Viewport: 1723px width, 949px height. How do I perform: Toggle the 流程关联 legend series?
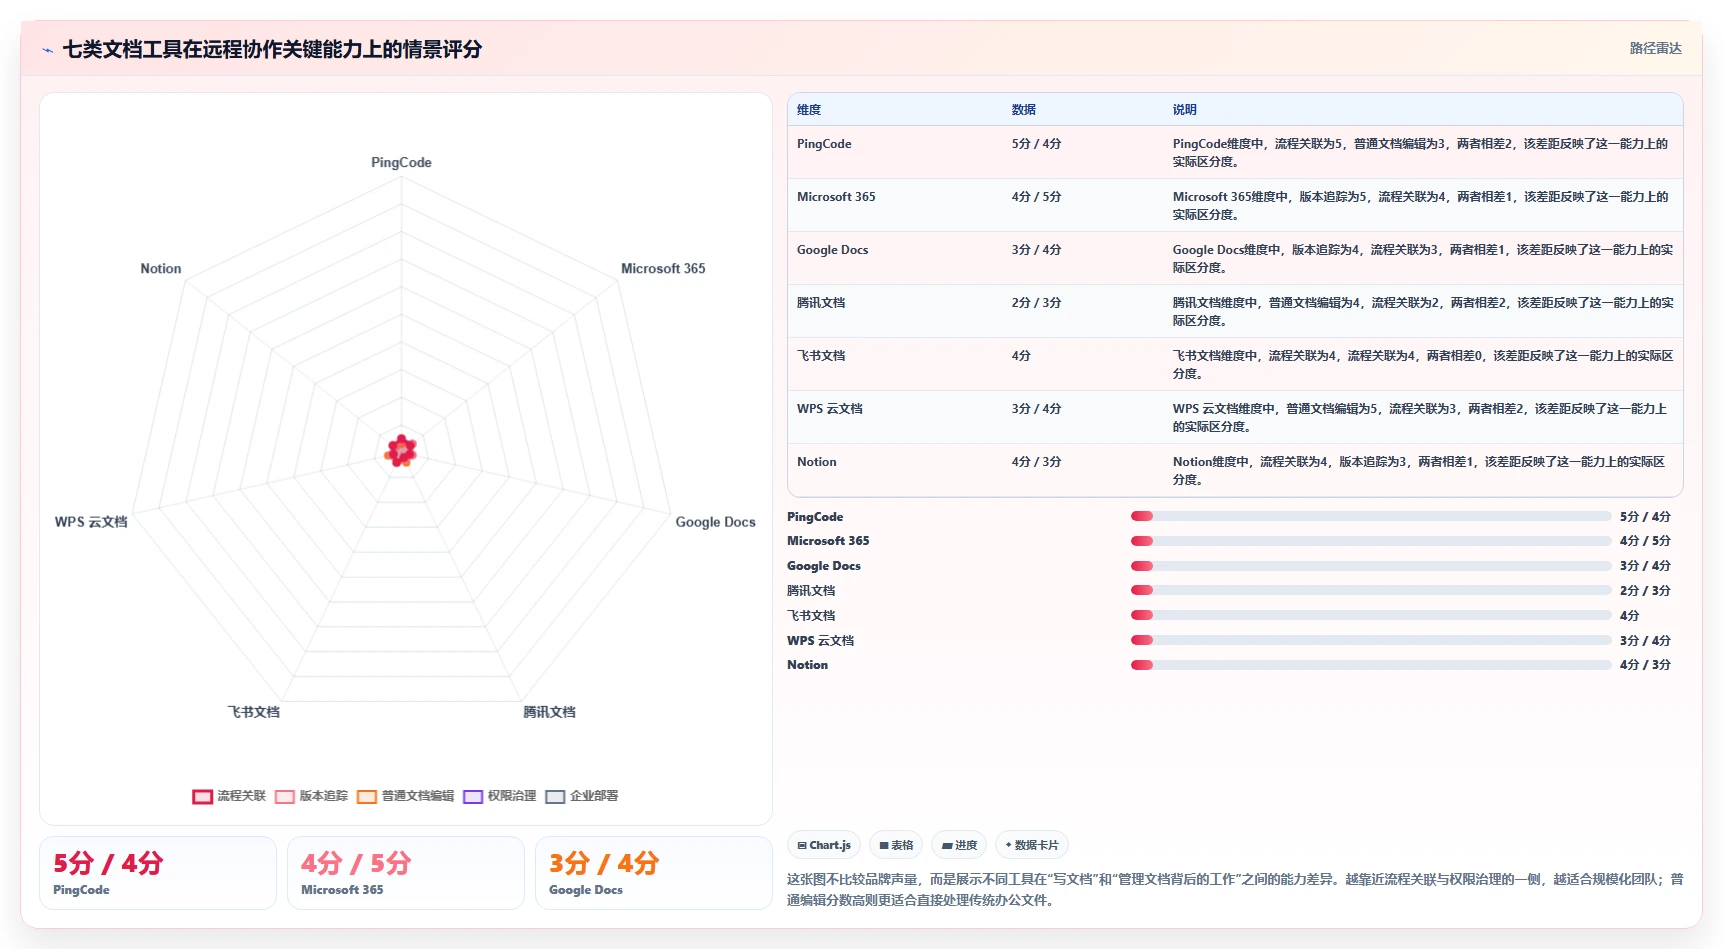click(x=229, y=796)
